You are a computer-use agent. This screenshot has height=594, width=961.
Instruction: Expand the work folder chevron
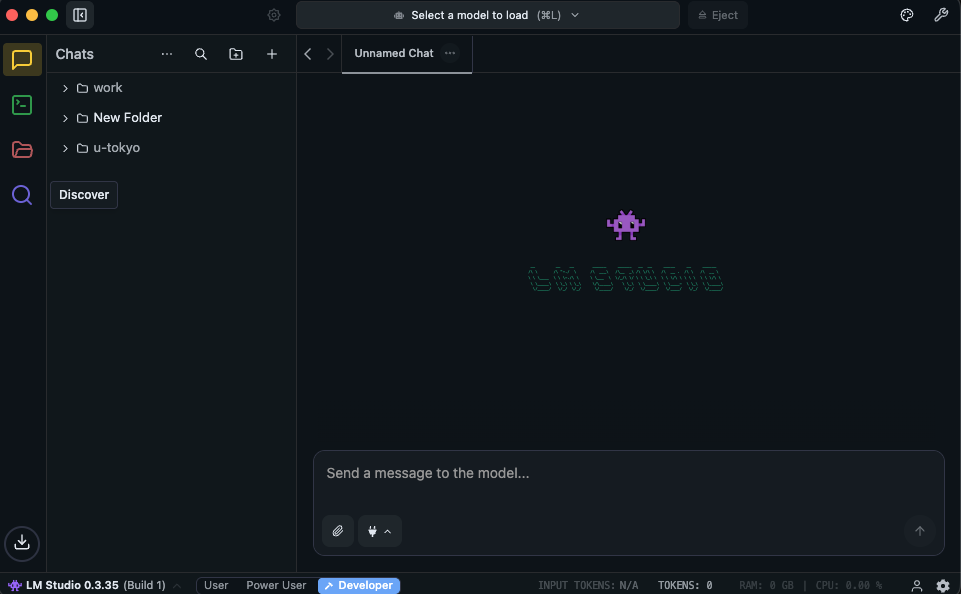[x=65, y=88]
